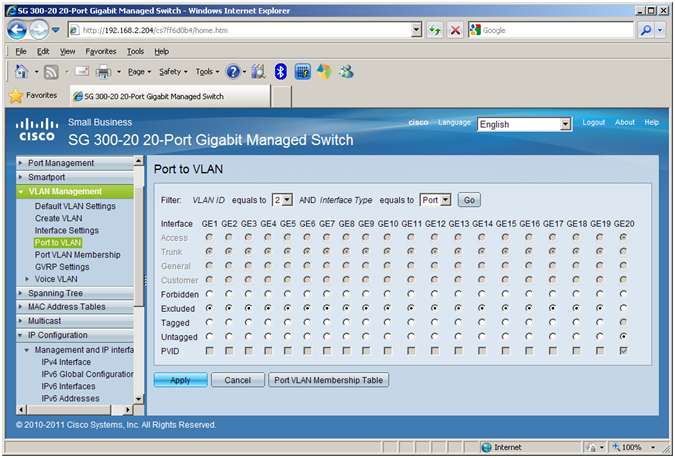Open the View menu
Screen dimensions: 675x458
pos(67,51)
